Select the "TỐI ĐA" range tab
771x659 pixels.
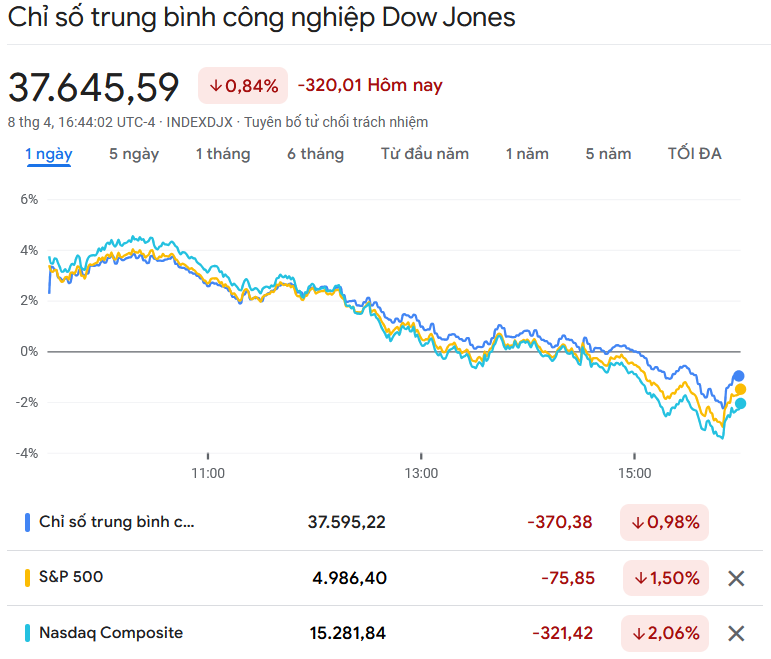click(x=695, y=154)
